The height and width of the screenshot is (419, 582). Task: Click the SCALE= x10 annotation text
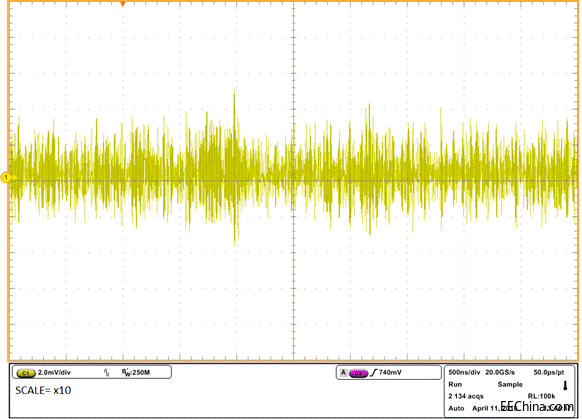coord(43,390)
